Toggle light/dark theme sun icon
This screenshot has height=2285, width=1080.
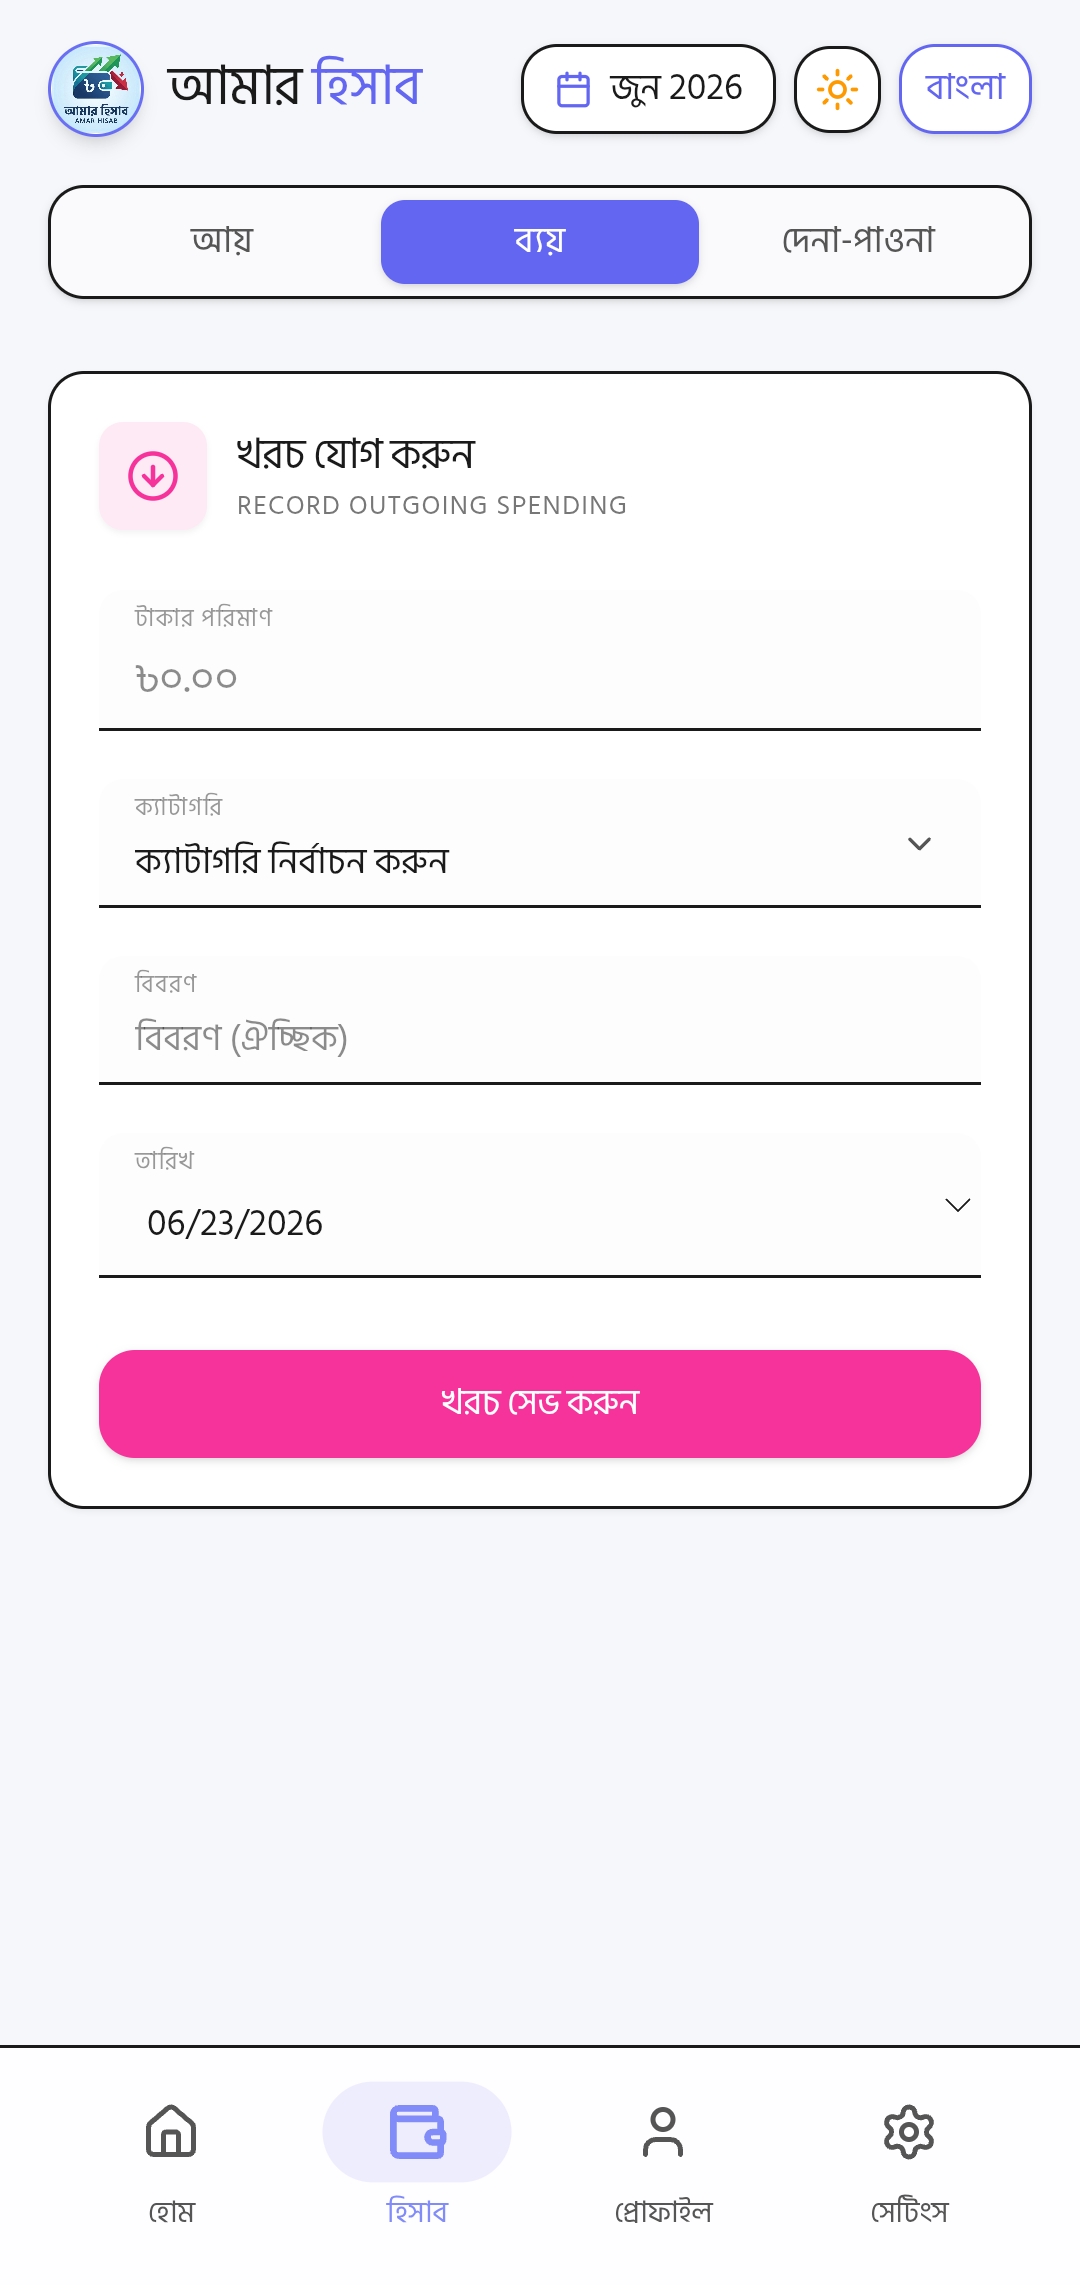tap(837, 89)
